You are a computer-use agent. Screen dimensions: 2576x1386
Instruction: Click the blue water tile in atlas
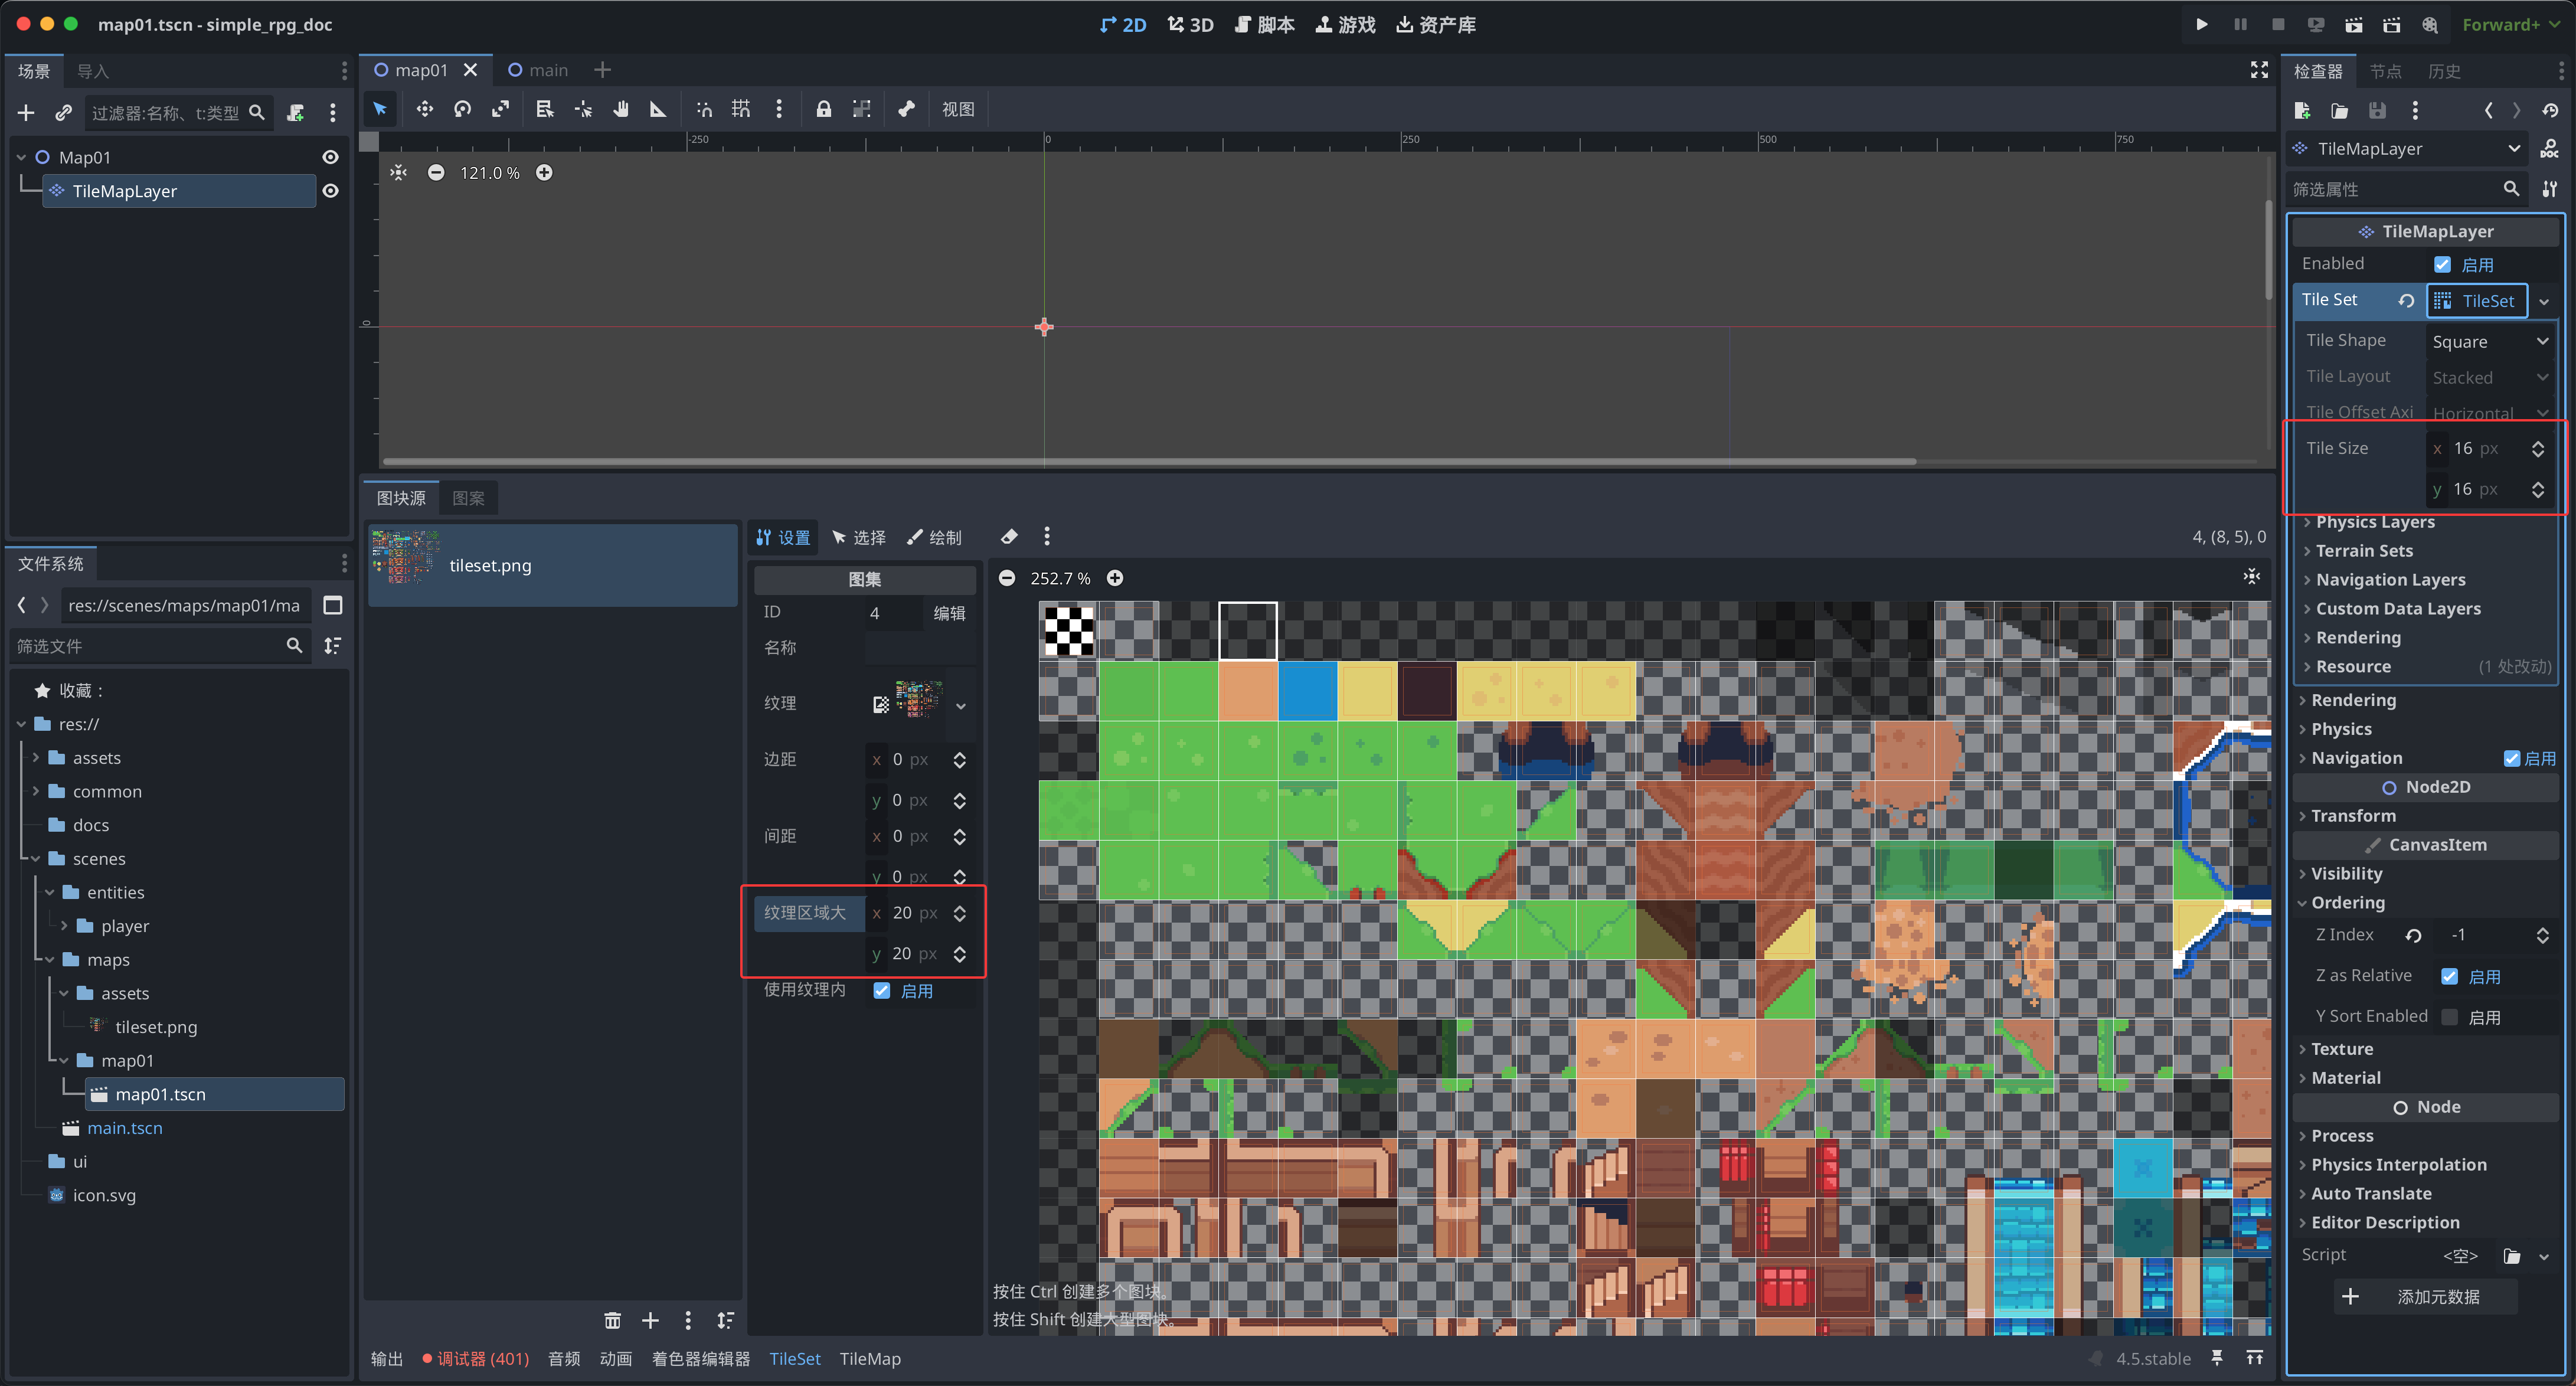pyautogui.click(x=1307, y=690)
